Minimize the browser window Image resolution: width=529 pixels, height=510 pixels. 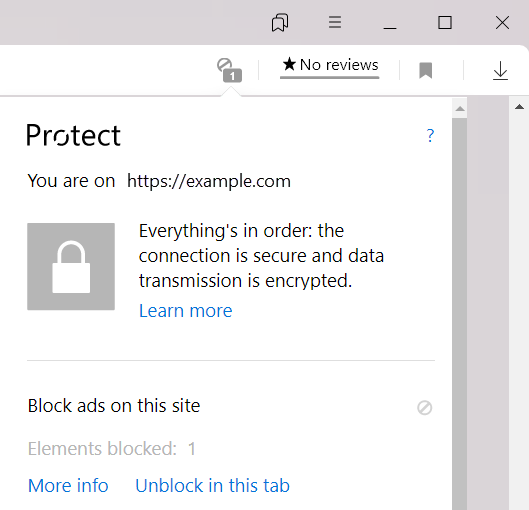point(390,23)
